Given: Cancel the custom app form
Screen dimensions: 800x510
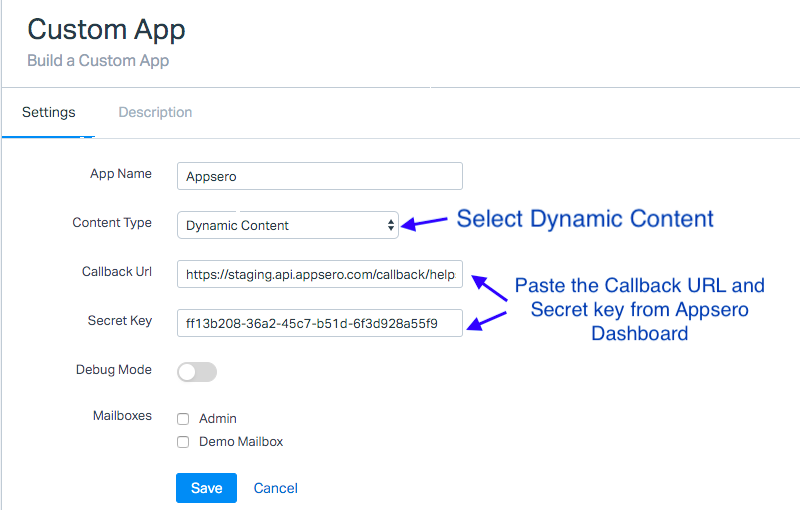Looking at the screenshot, I should pyautogui.click(x=276, y=488).
